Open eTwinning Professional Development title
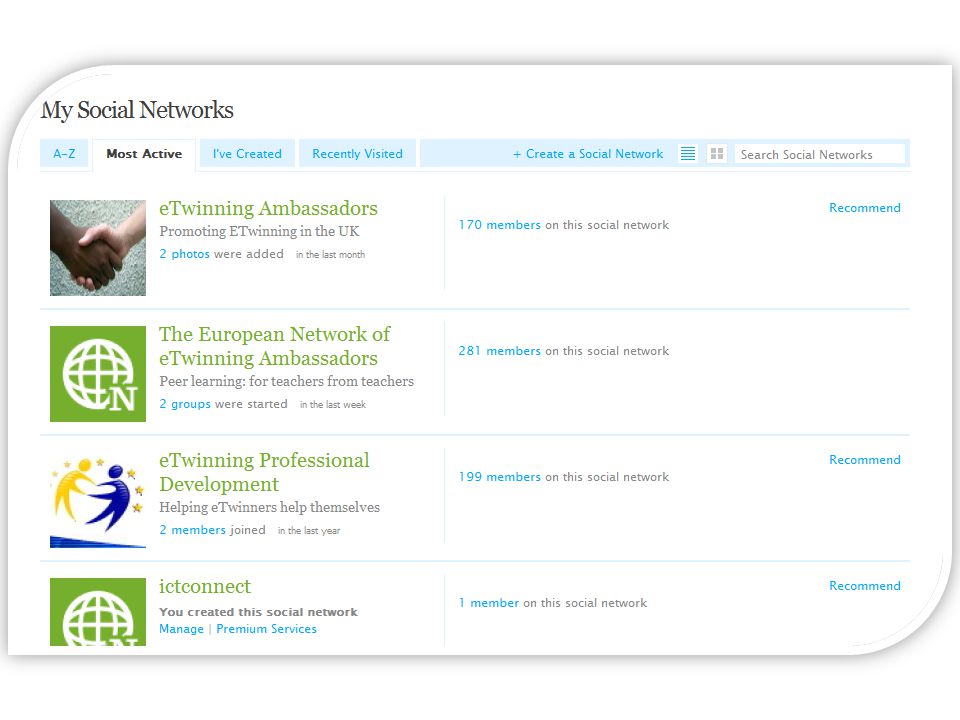 [264, 472]
